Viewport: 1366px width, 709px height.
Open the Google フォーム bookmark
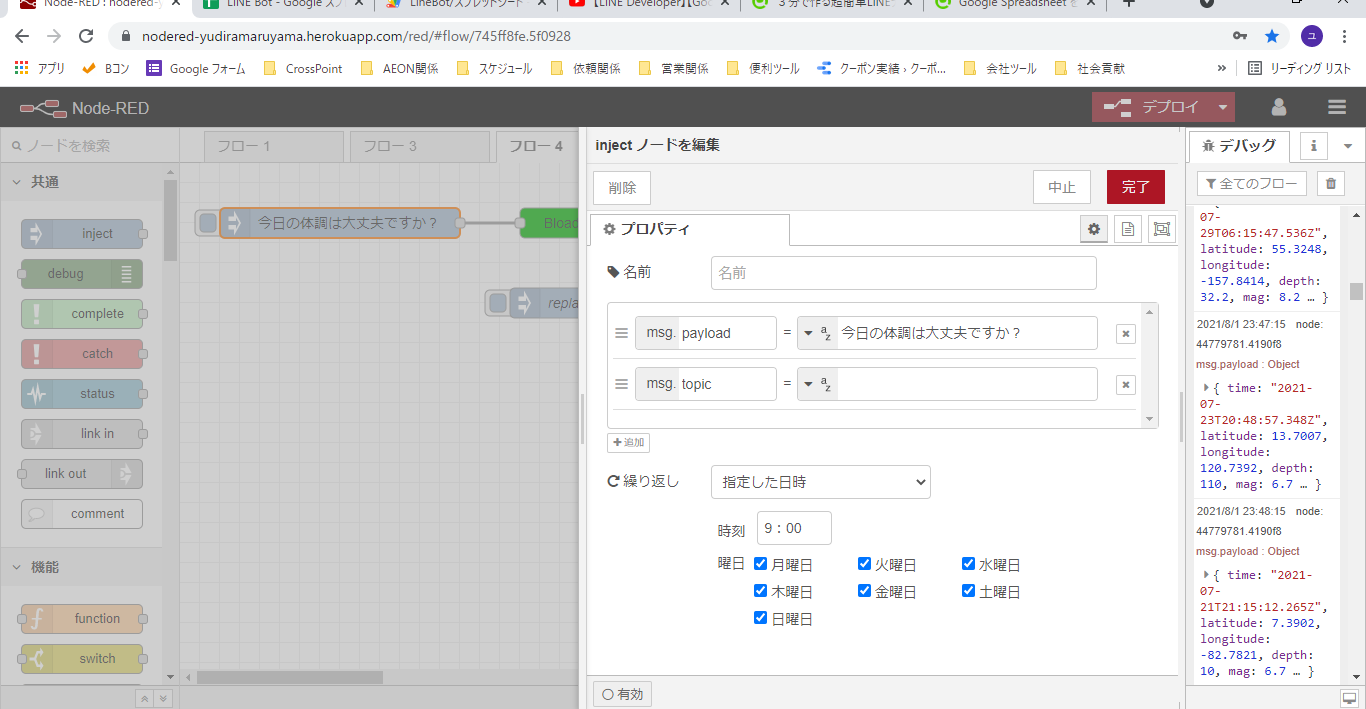(195, 69)
